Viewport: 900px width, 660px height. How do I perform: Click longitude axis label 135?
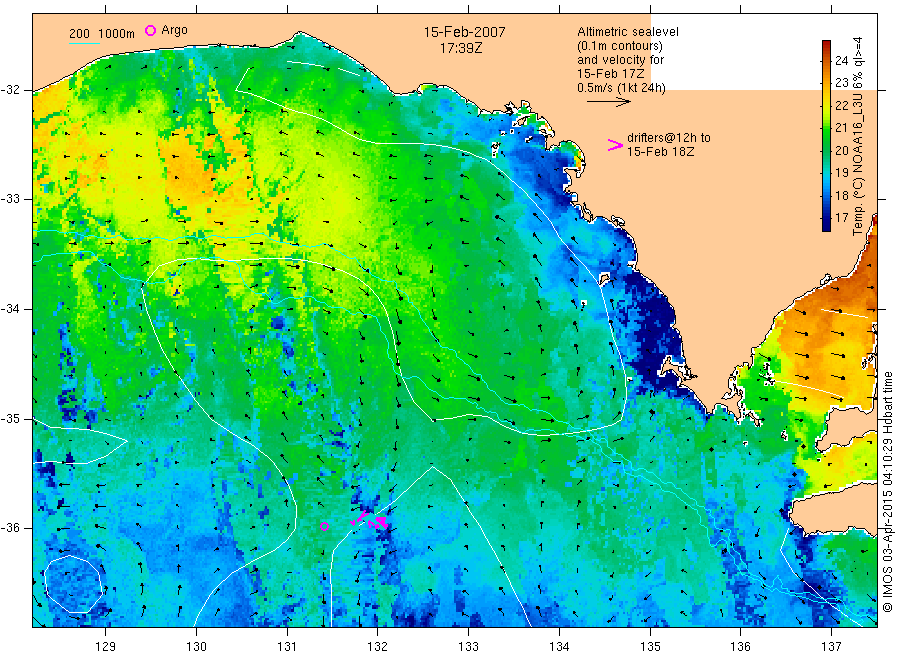tap(650, 647)
